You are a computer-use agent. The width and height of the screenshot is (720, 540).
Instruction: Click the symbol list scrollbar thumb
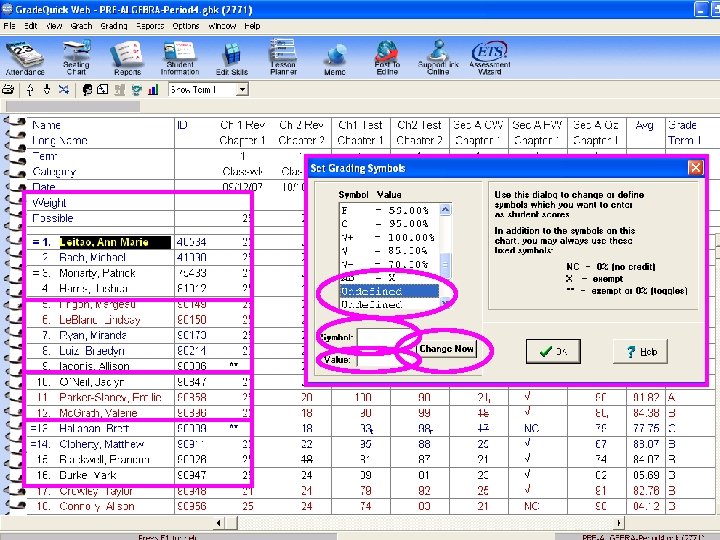coord(445,264)
